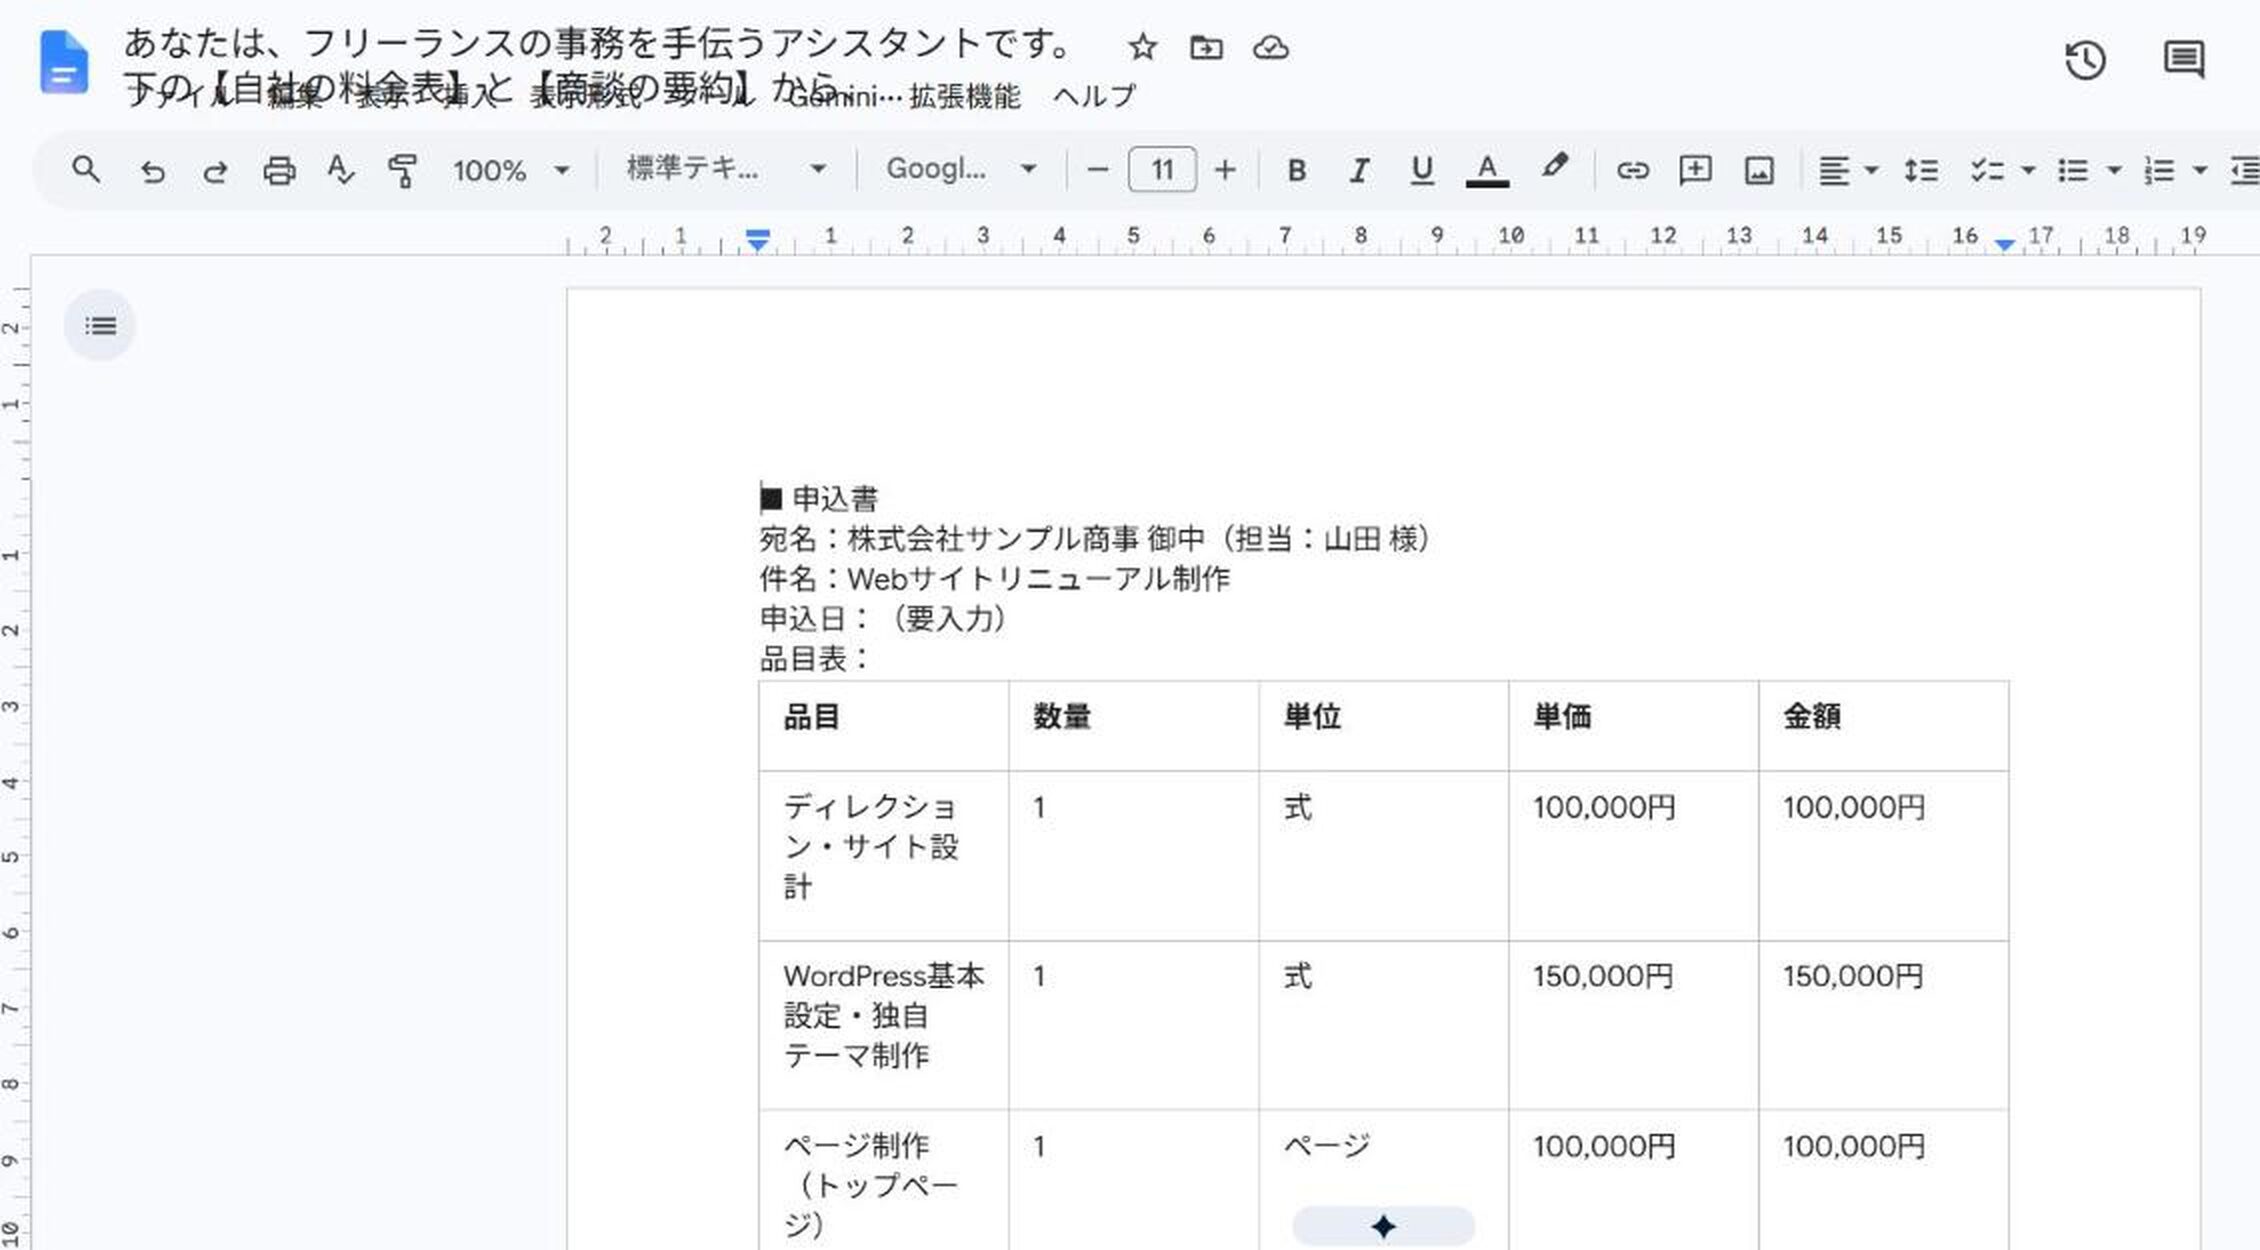Screen dimensions: 2260x1250
Task: Open the comments panel icon
Action: click(2184, 60)
